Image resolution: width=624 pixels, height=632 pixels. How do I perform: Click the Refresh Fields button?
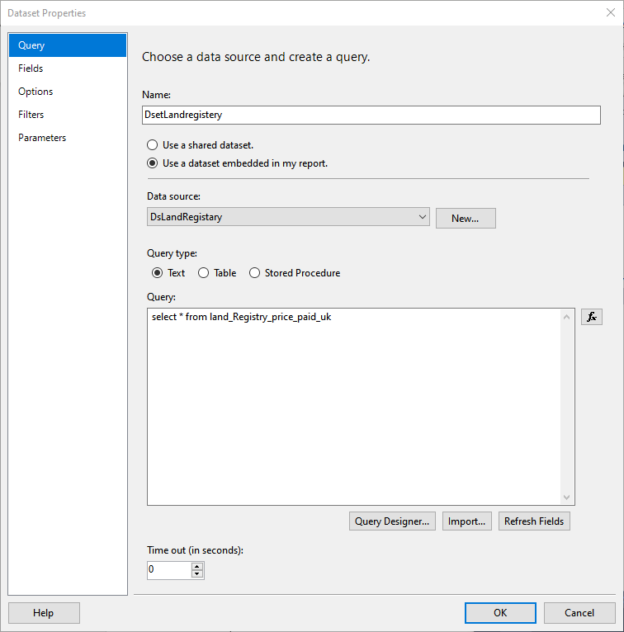(534, 521)
